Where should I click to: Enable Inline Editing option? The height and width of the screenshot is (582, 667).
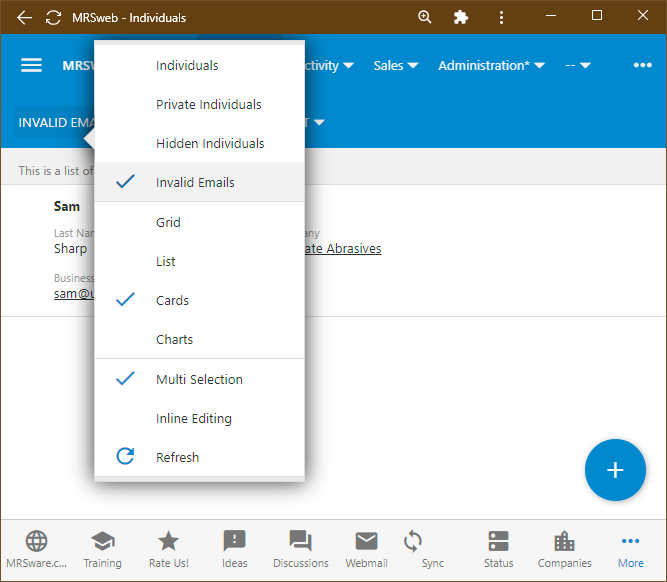(199, 418)
